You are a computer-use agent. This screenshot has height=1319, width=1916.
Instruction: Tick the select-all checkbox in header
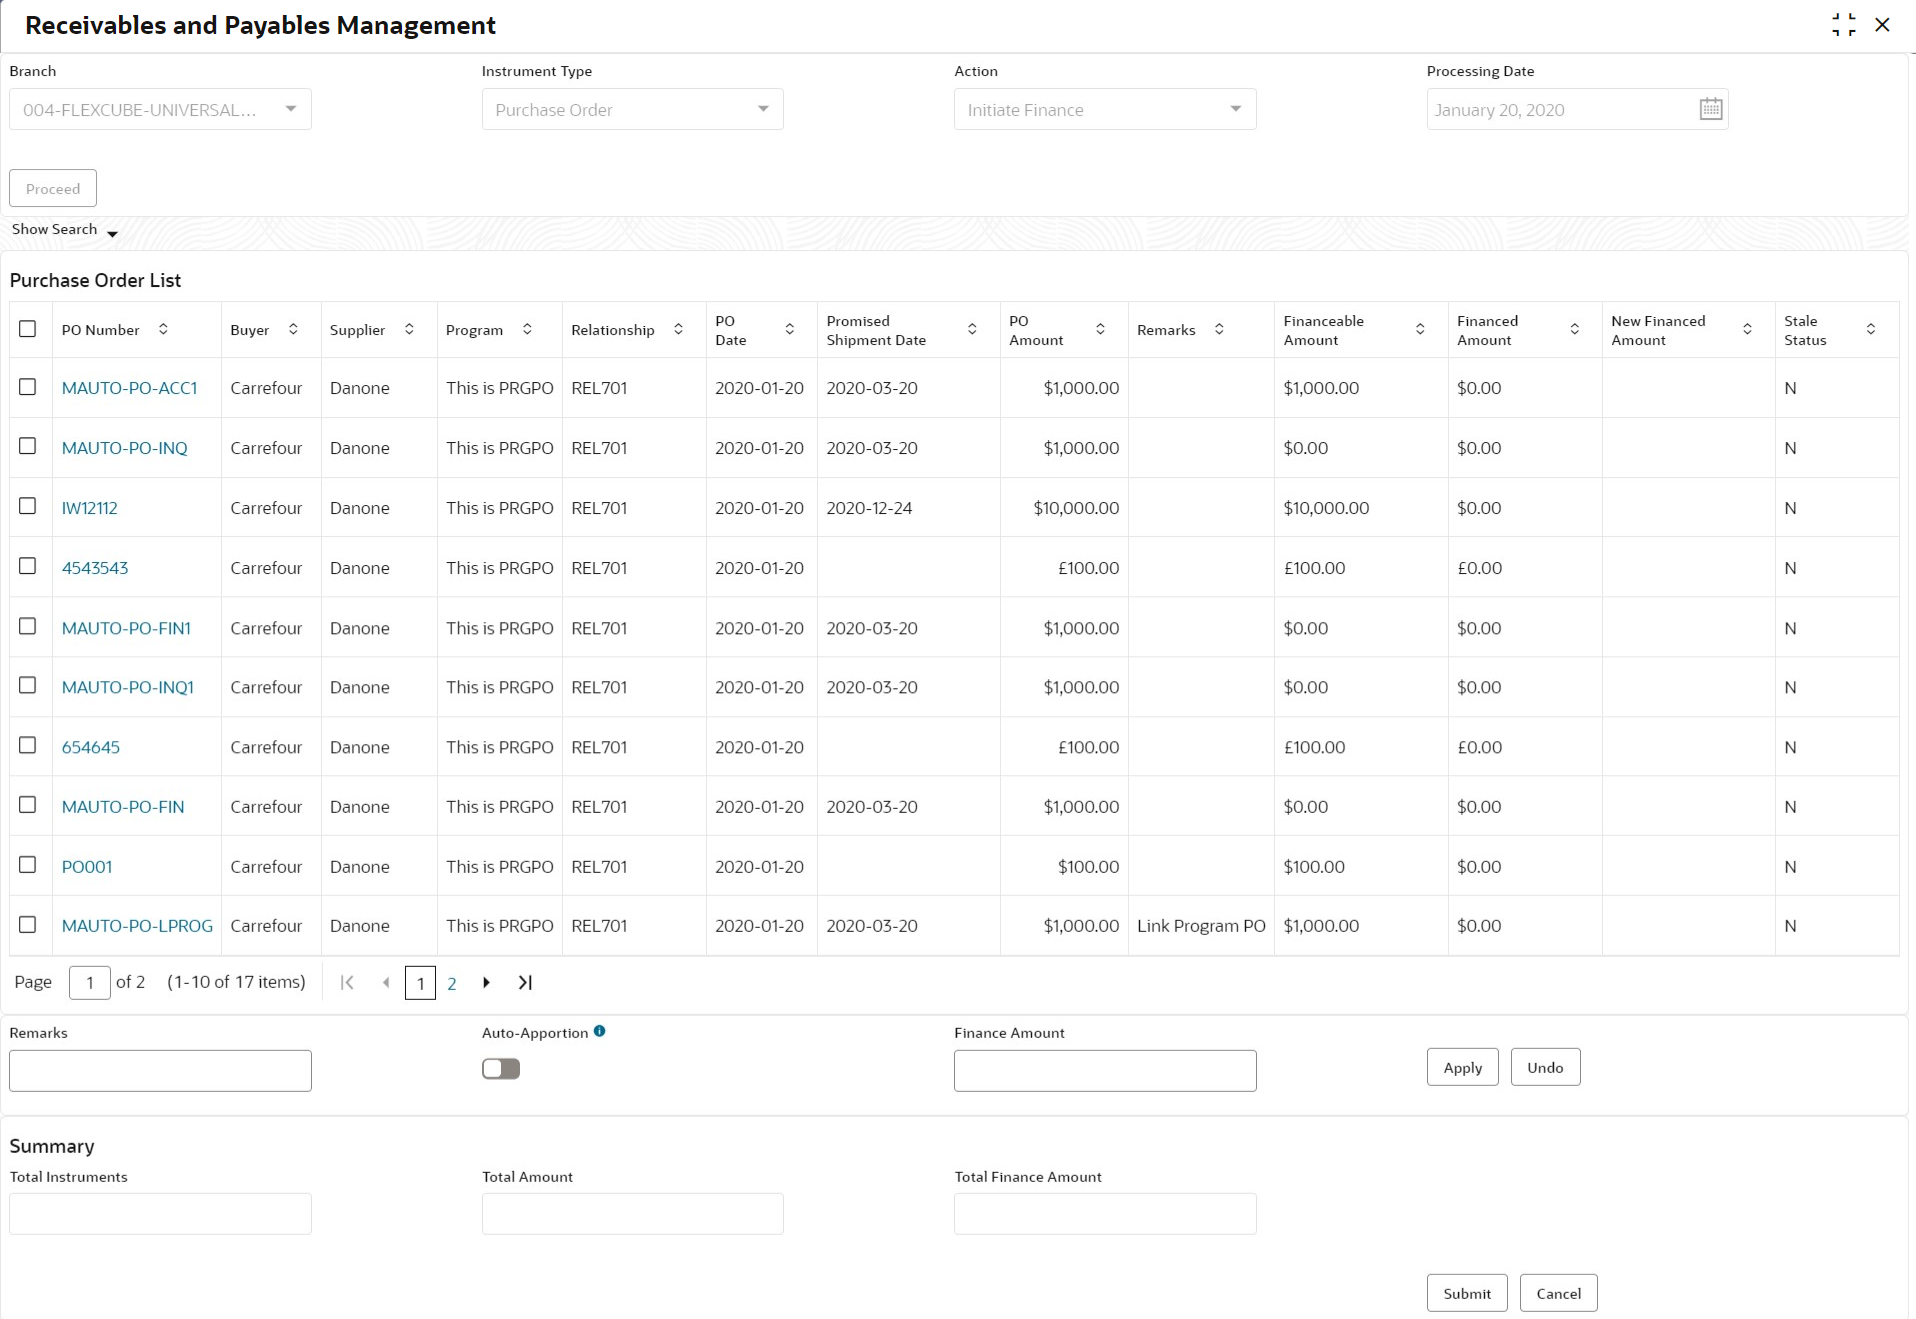(x=28, y=329)
